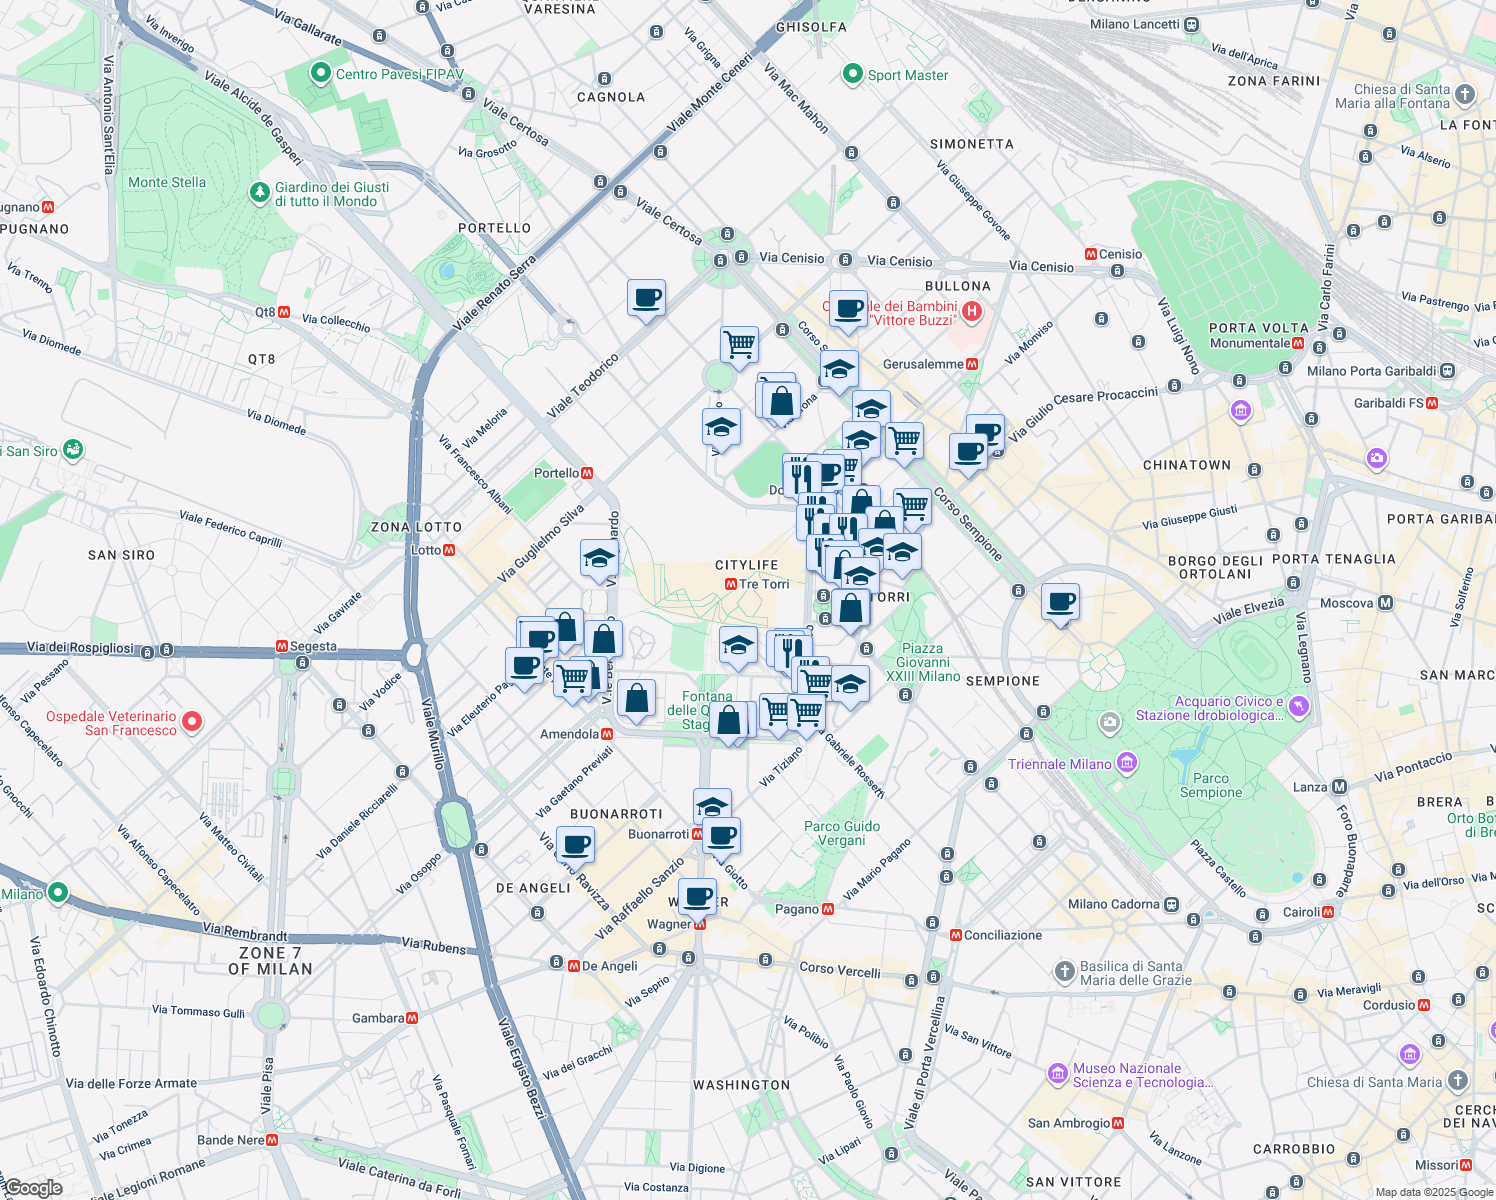Open the Milano Porta Garibaldi station label
Screen dimensions: 1496x1200
coord(1373,371)
